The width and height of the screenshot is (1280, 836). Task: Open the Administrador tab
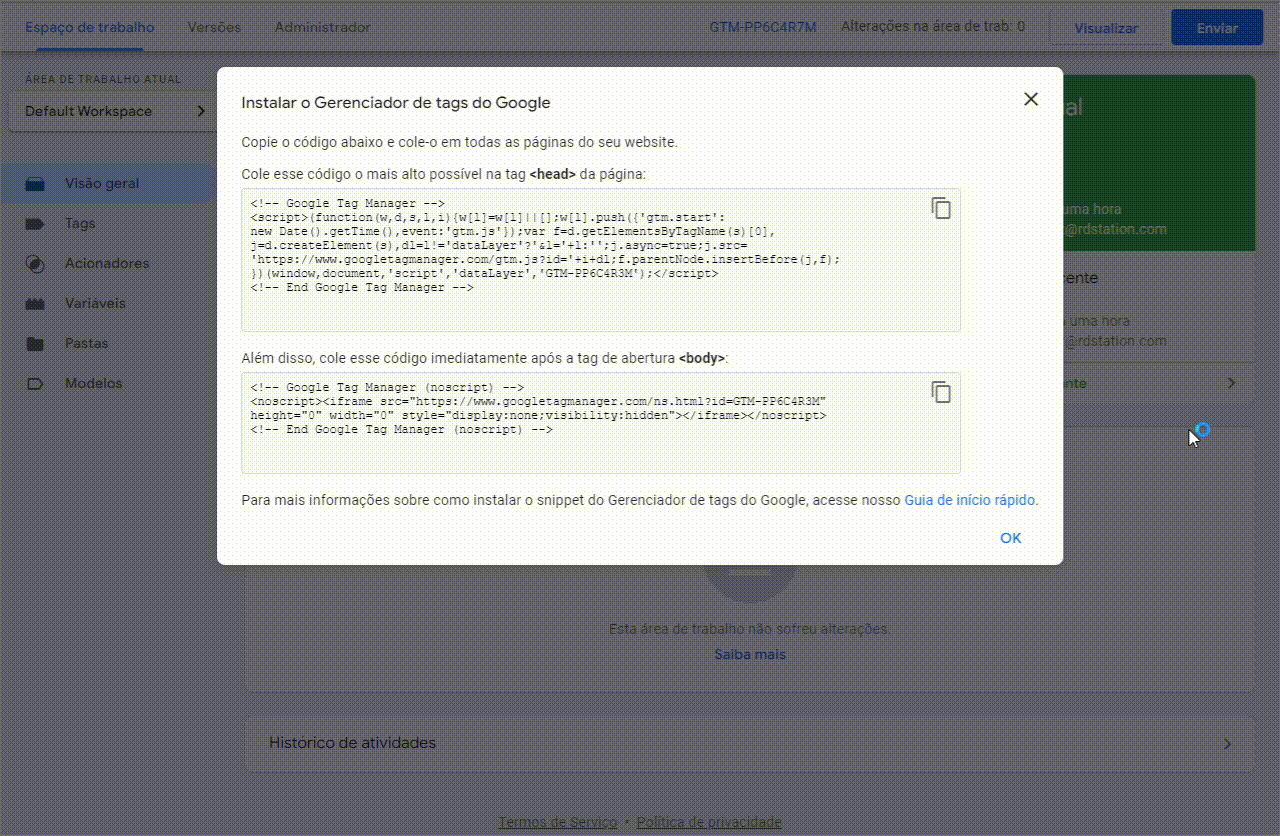[322, 27]
